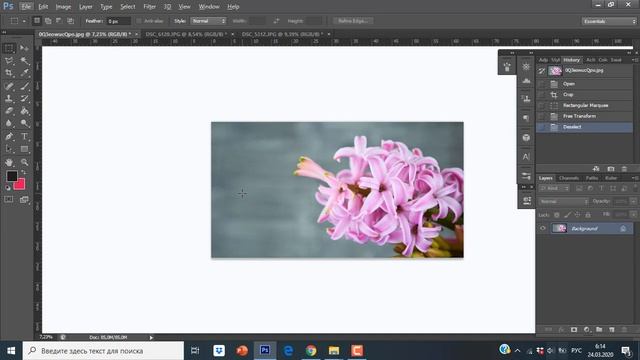The height and width of the screenshot is (360, 640).
Task: Open the History panel flyout menu
Action: 635,60
